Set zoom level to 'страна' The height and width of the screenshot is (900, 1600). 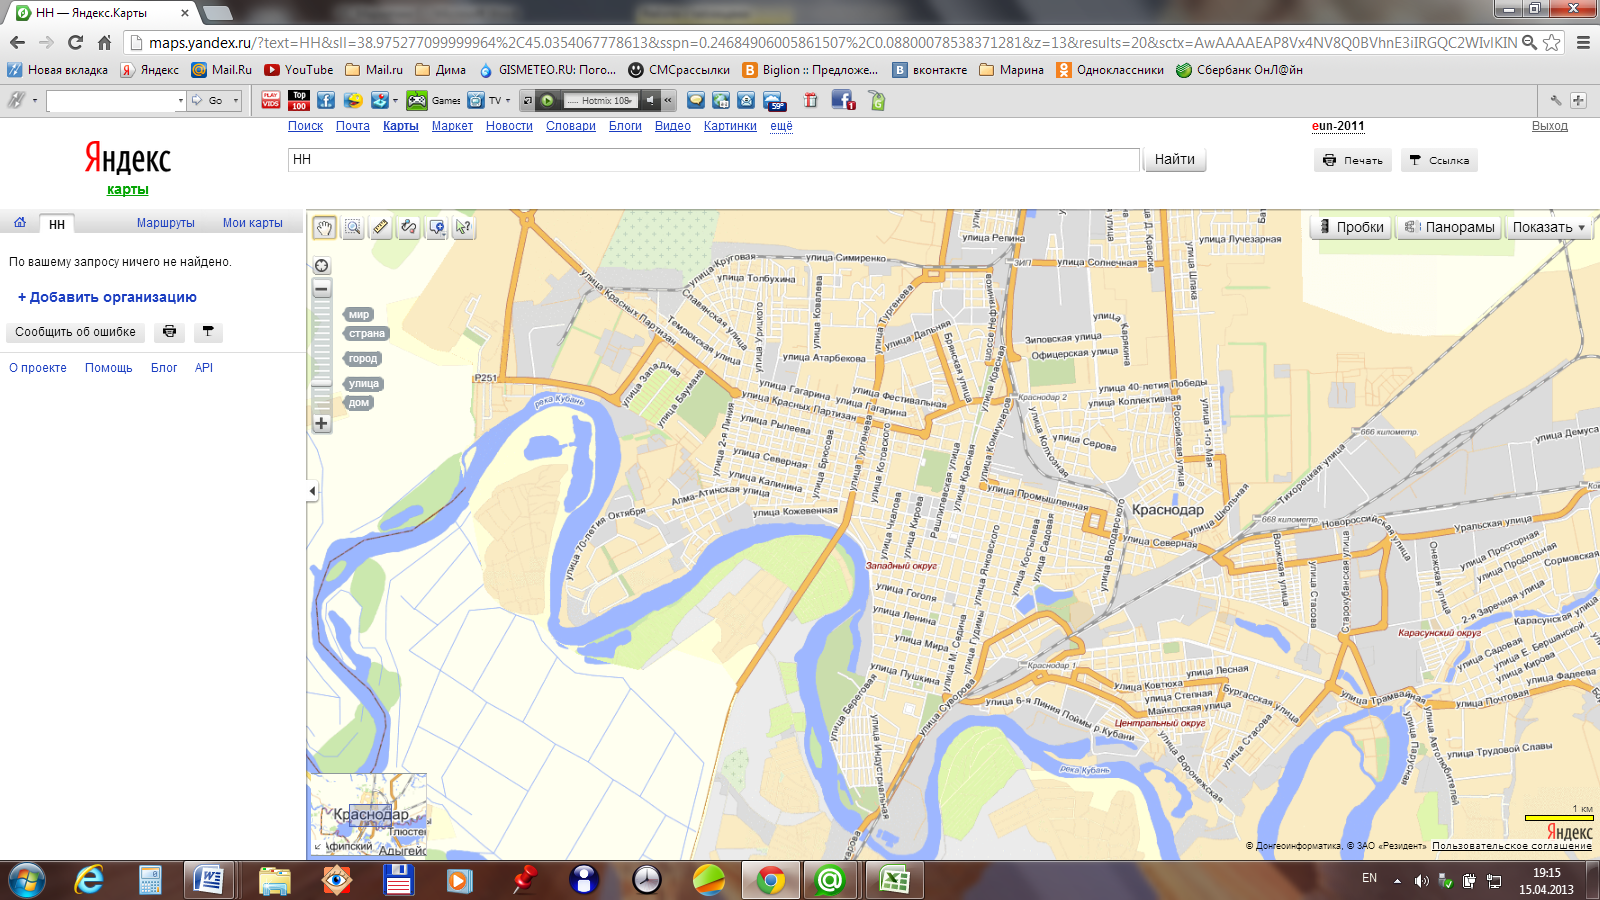366,334
